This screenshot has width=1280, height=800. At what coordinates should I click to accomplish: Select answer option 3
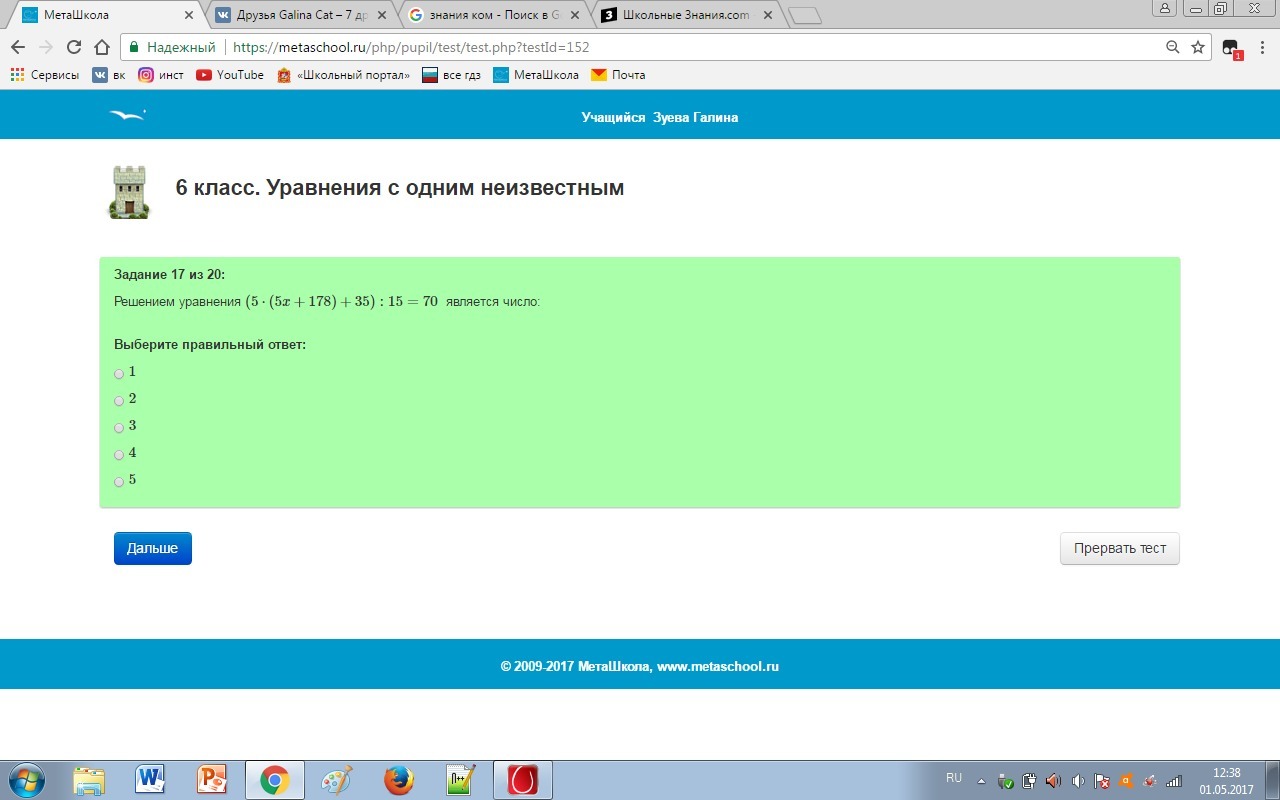pos(119,428)
